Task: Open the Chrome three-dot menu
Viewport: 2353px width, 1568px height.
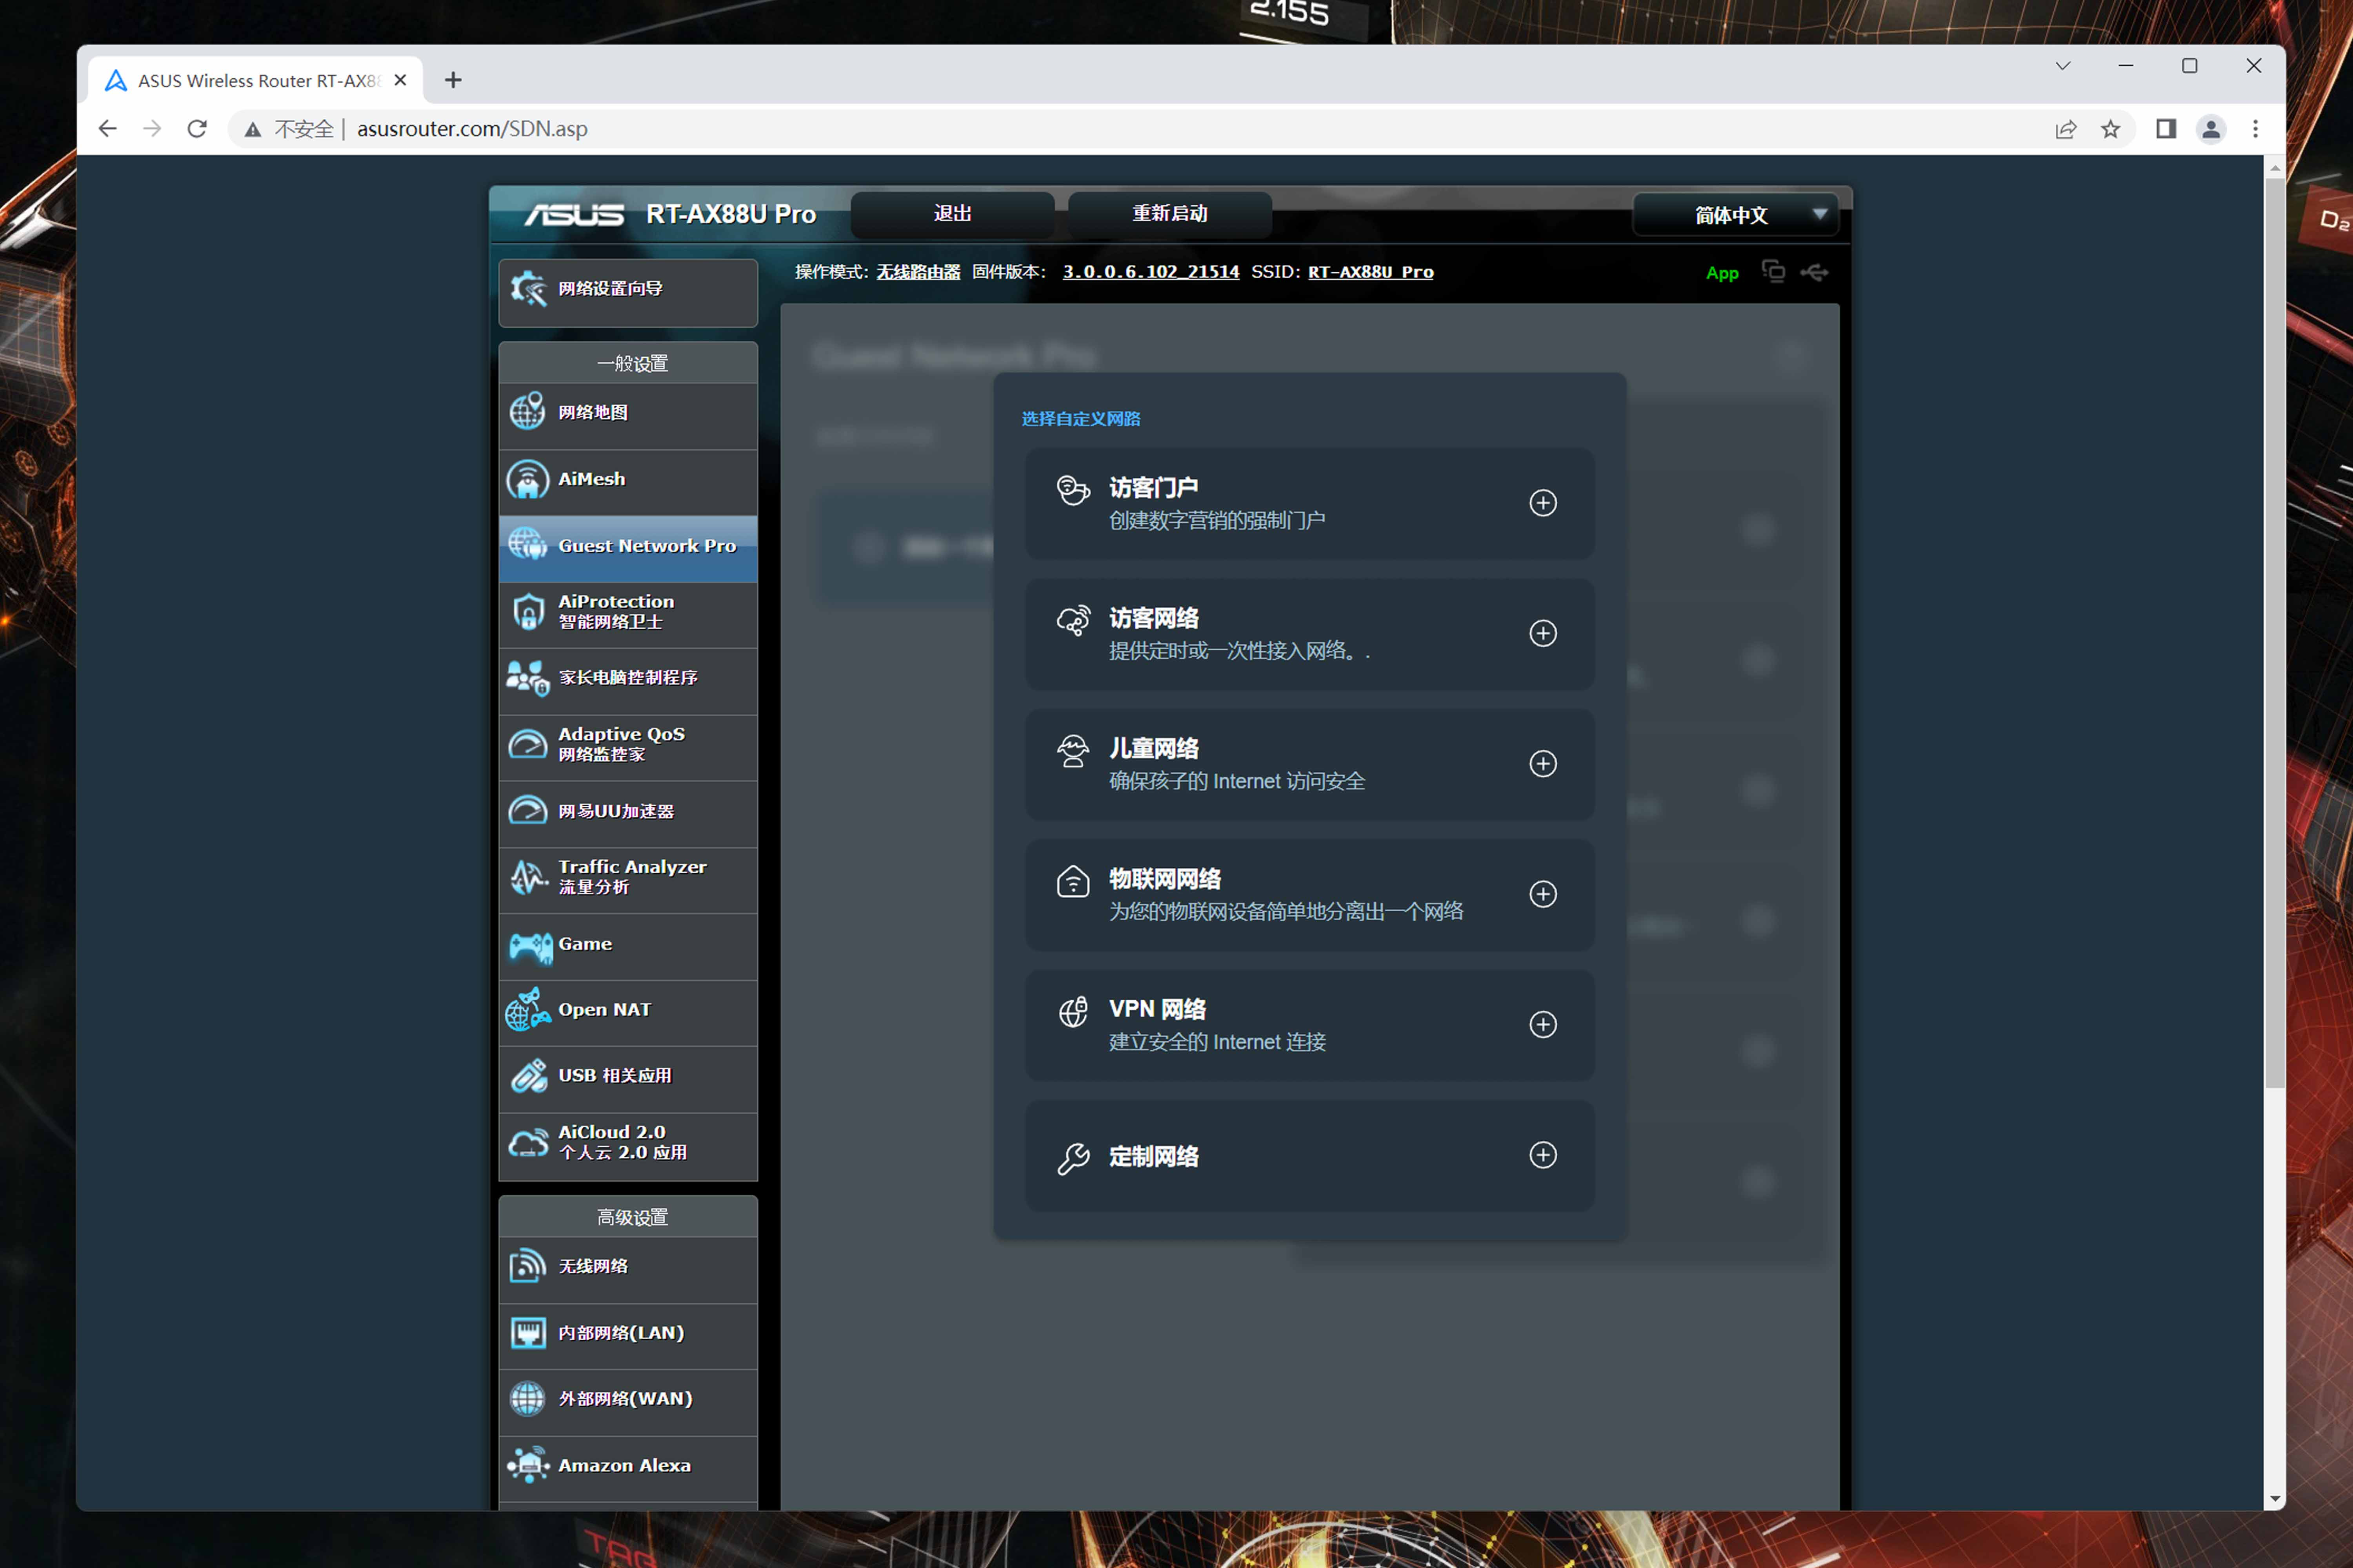Action: pyautogui.click(x=2255, y=129)
